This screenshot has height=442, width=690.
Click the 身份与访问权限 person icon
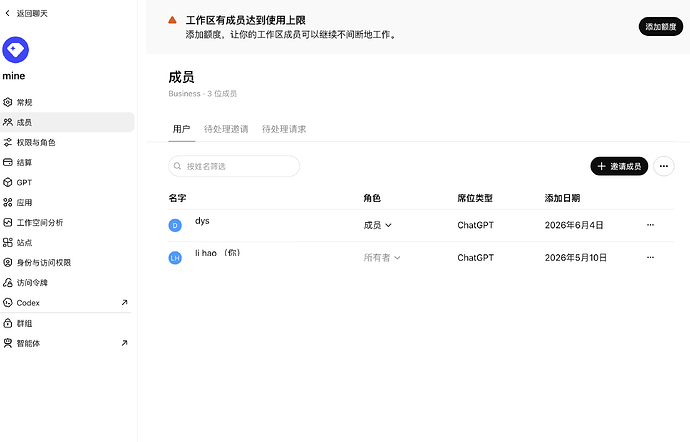[x=8, y=262]
